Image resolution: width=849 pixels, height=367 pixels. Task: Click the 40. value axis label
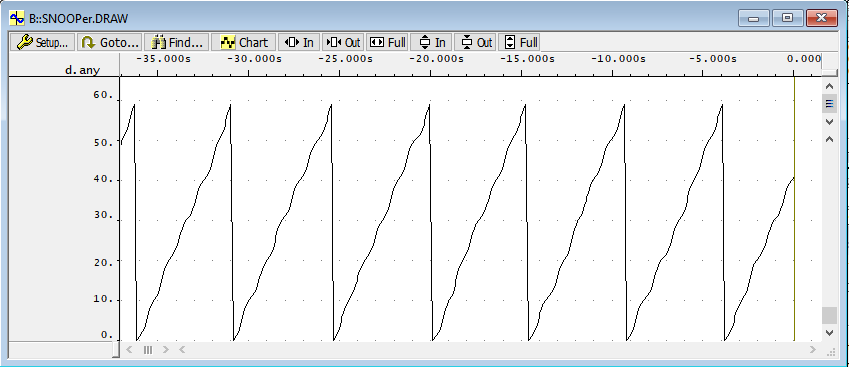(103, 180)
